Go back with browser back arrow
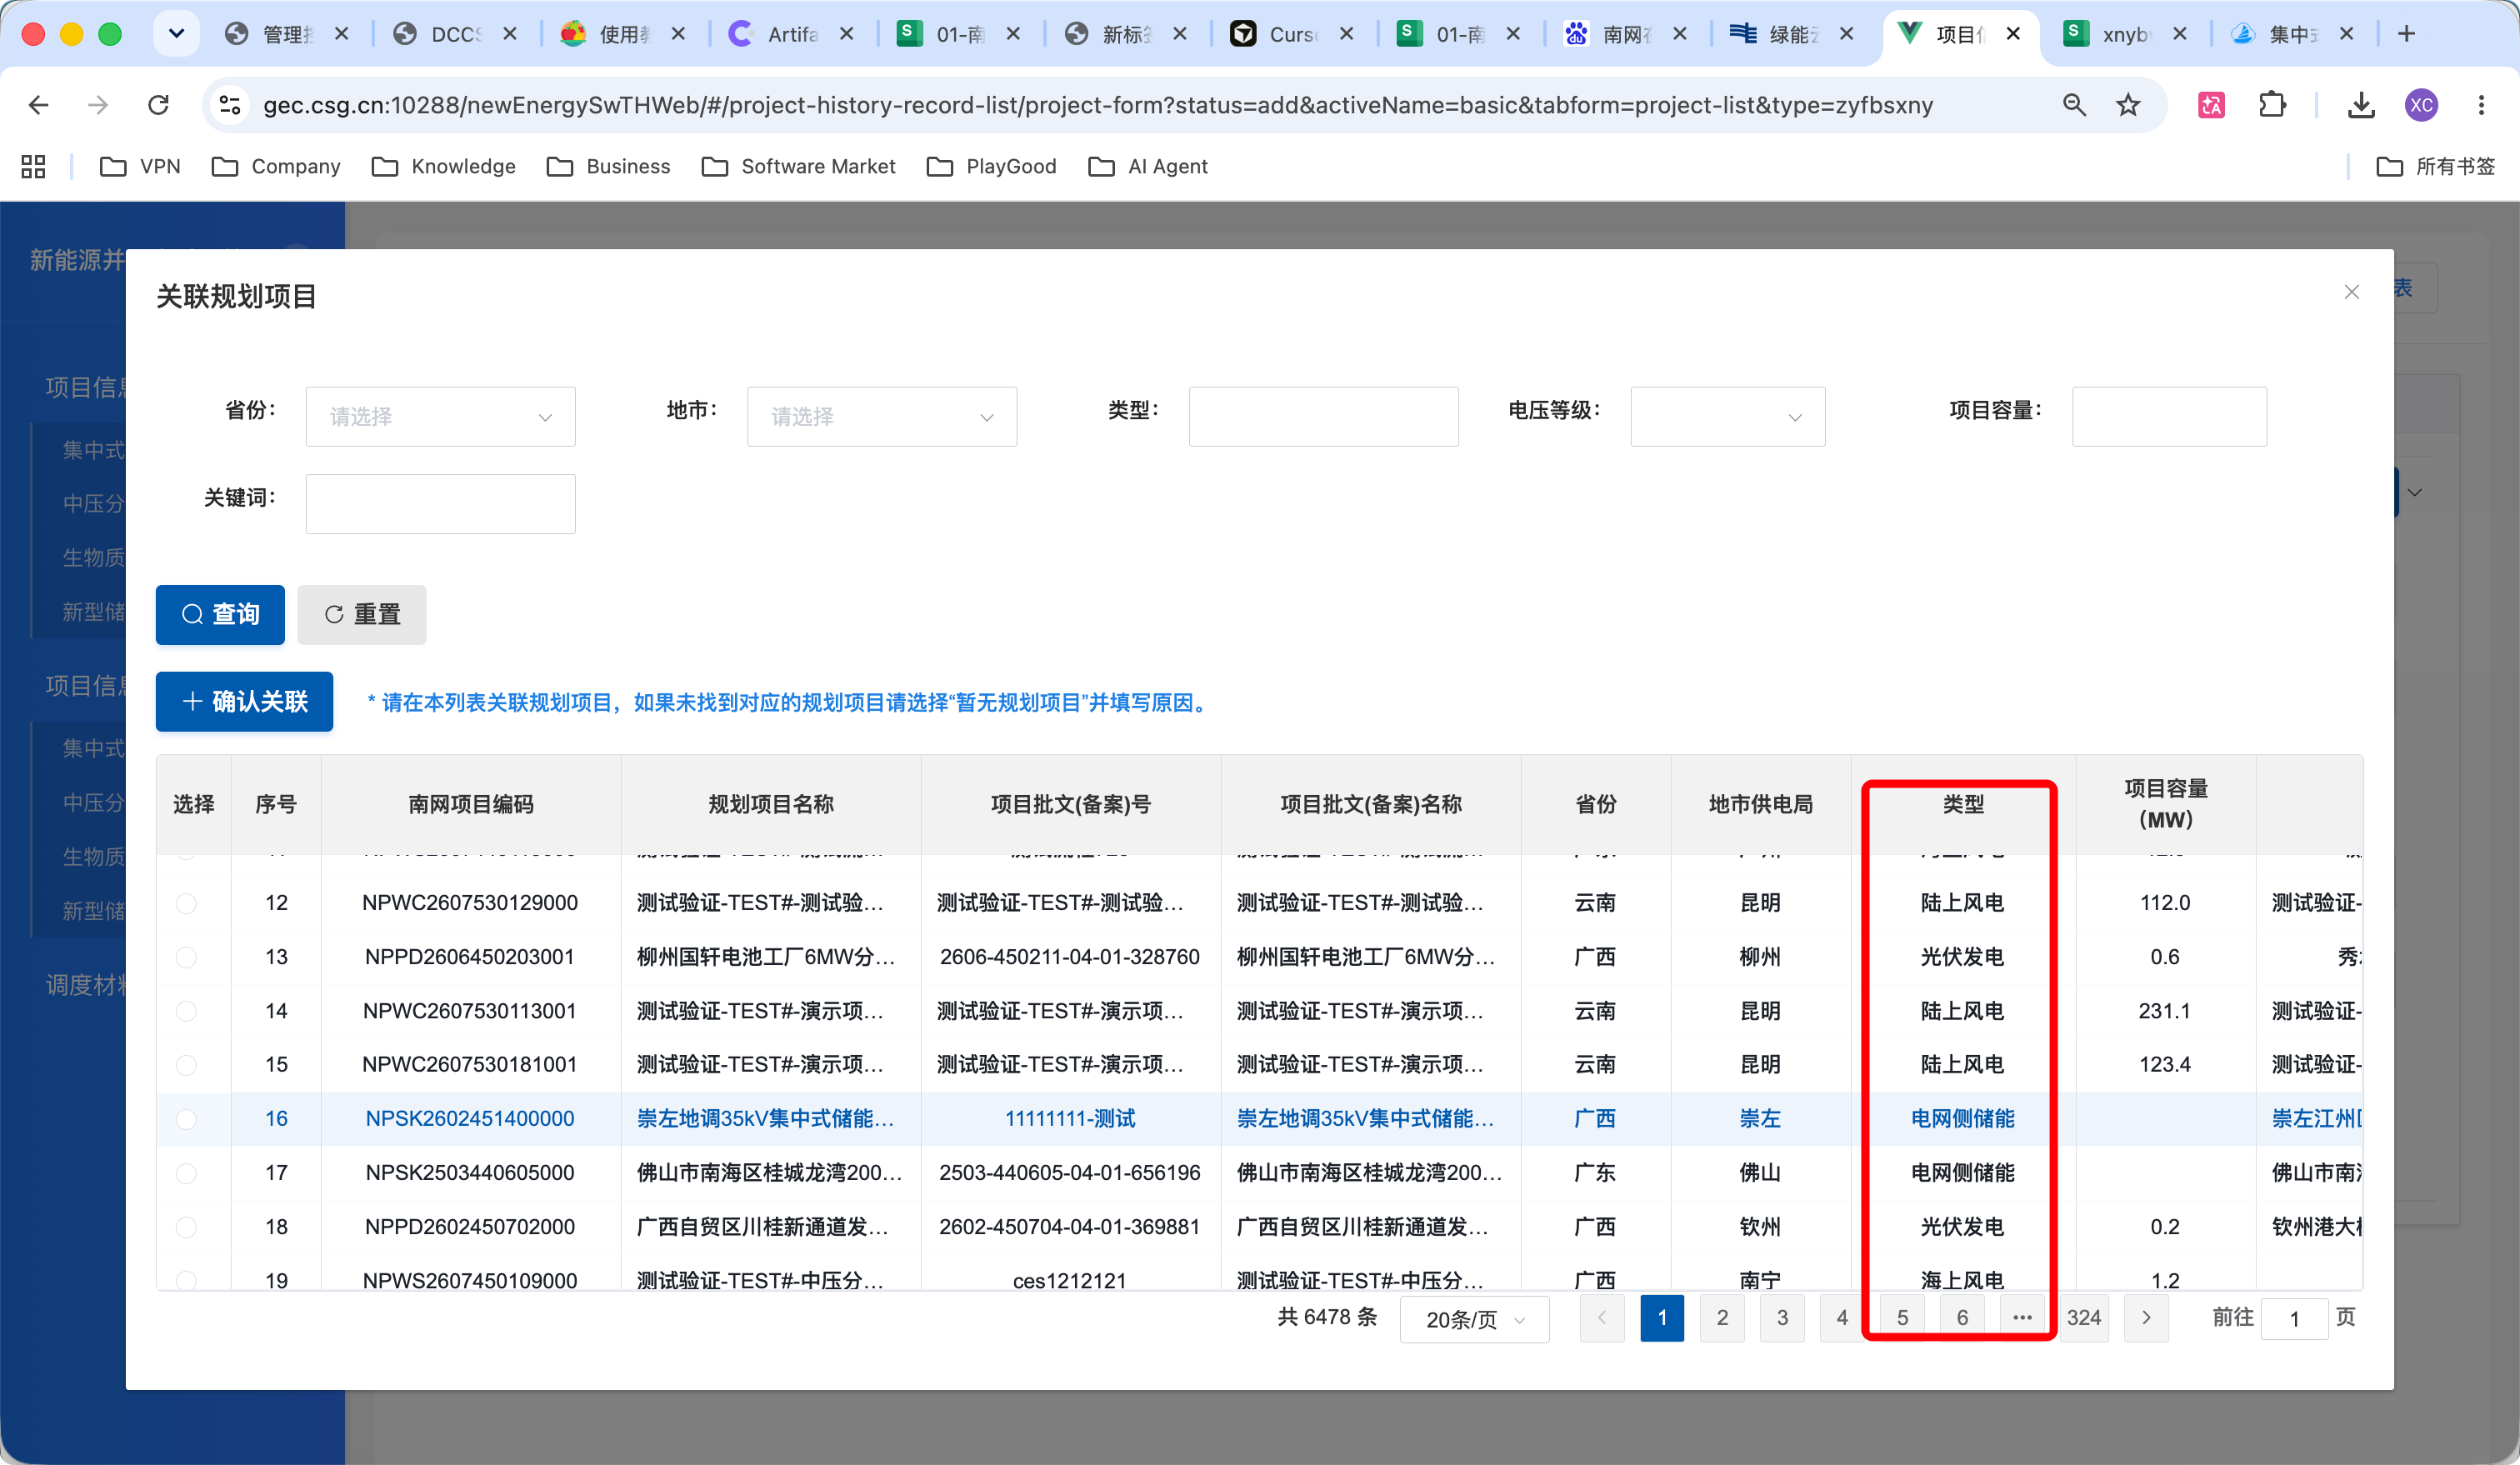The height and width of the screenshot is (1465, 2520). click(38, 105)
